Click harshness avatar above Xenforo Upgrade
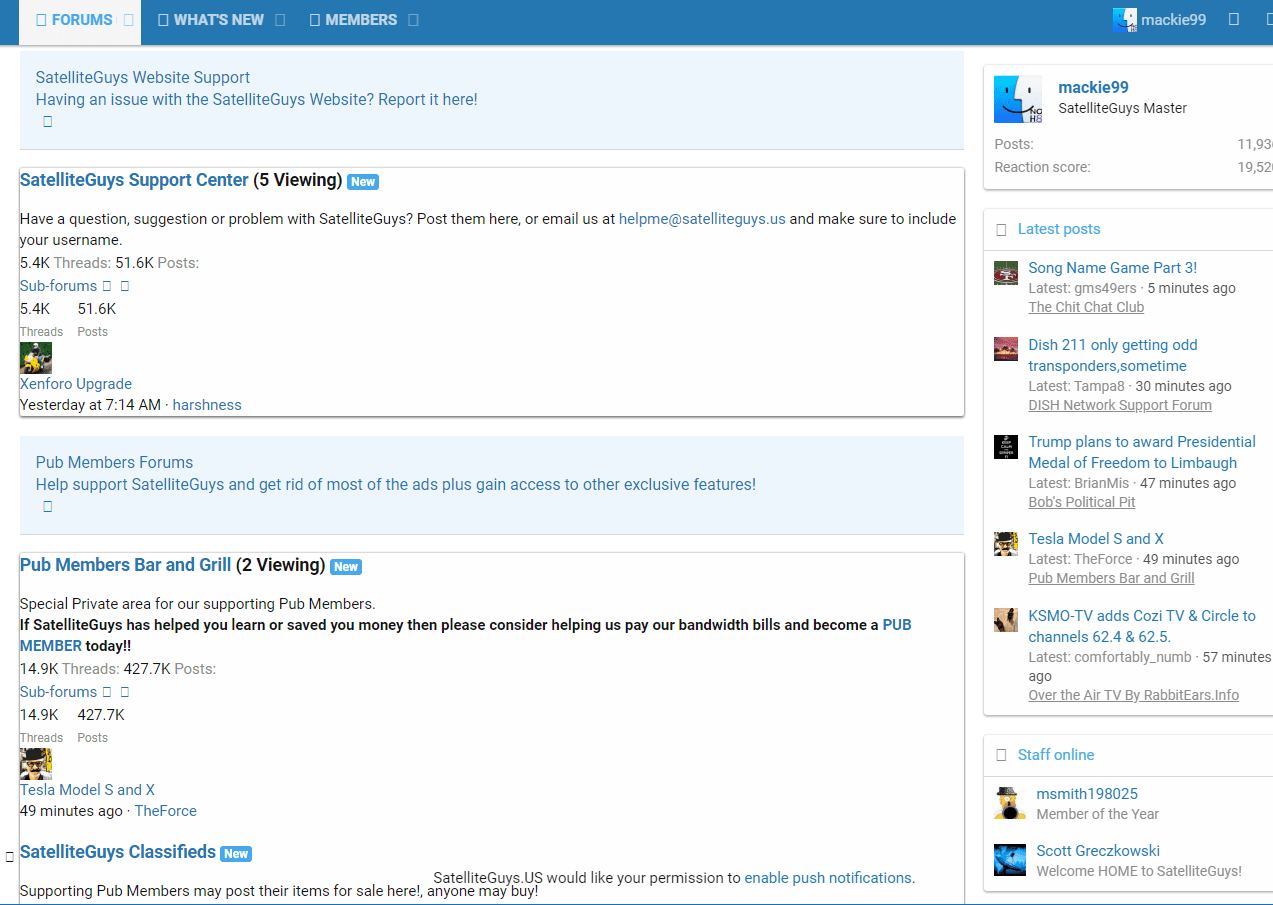 (x=36, y=358)
